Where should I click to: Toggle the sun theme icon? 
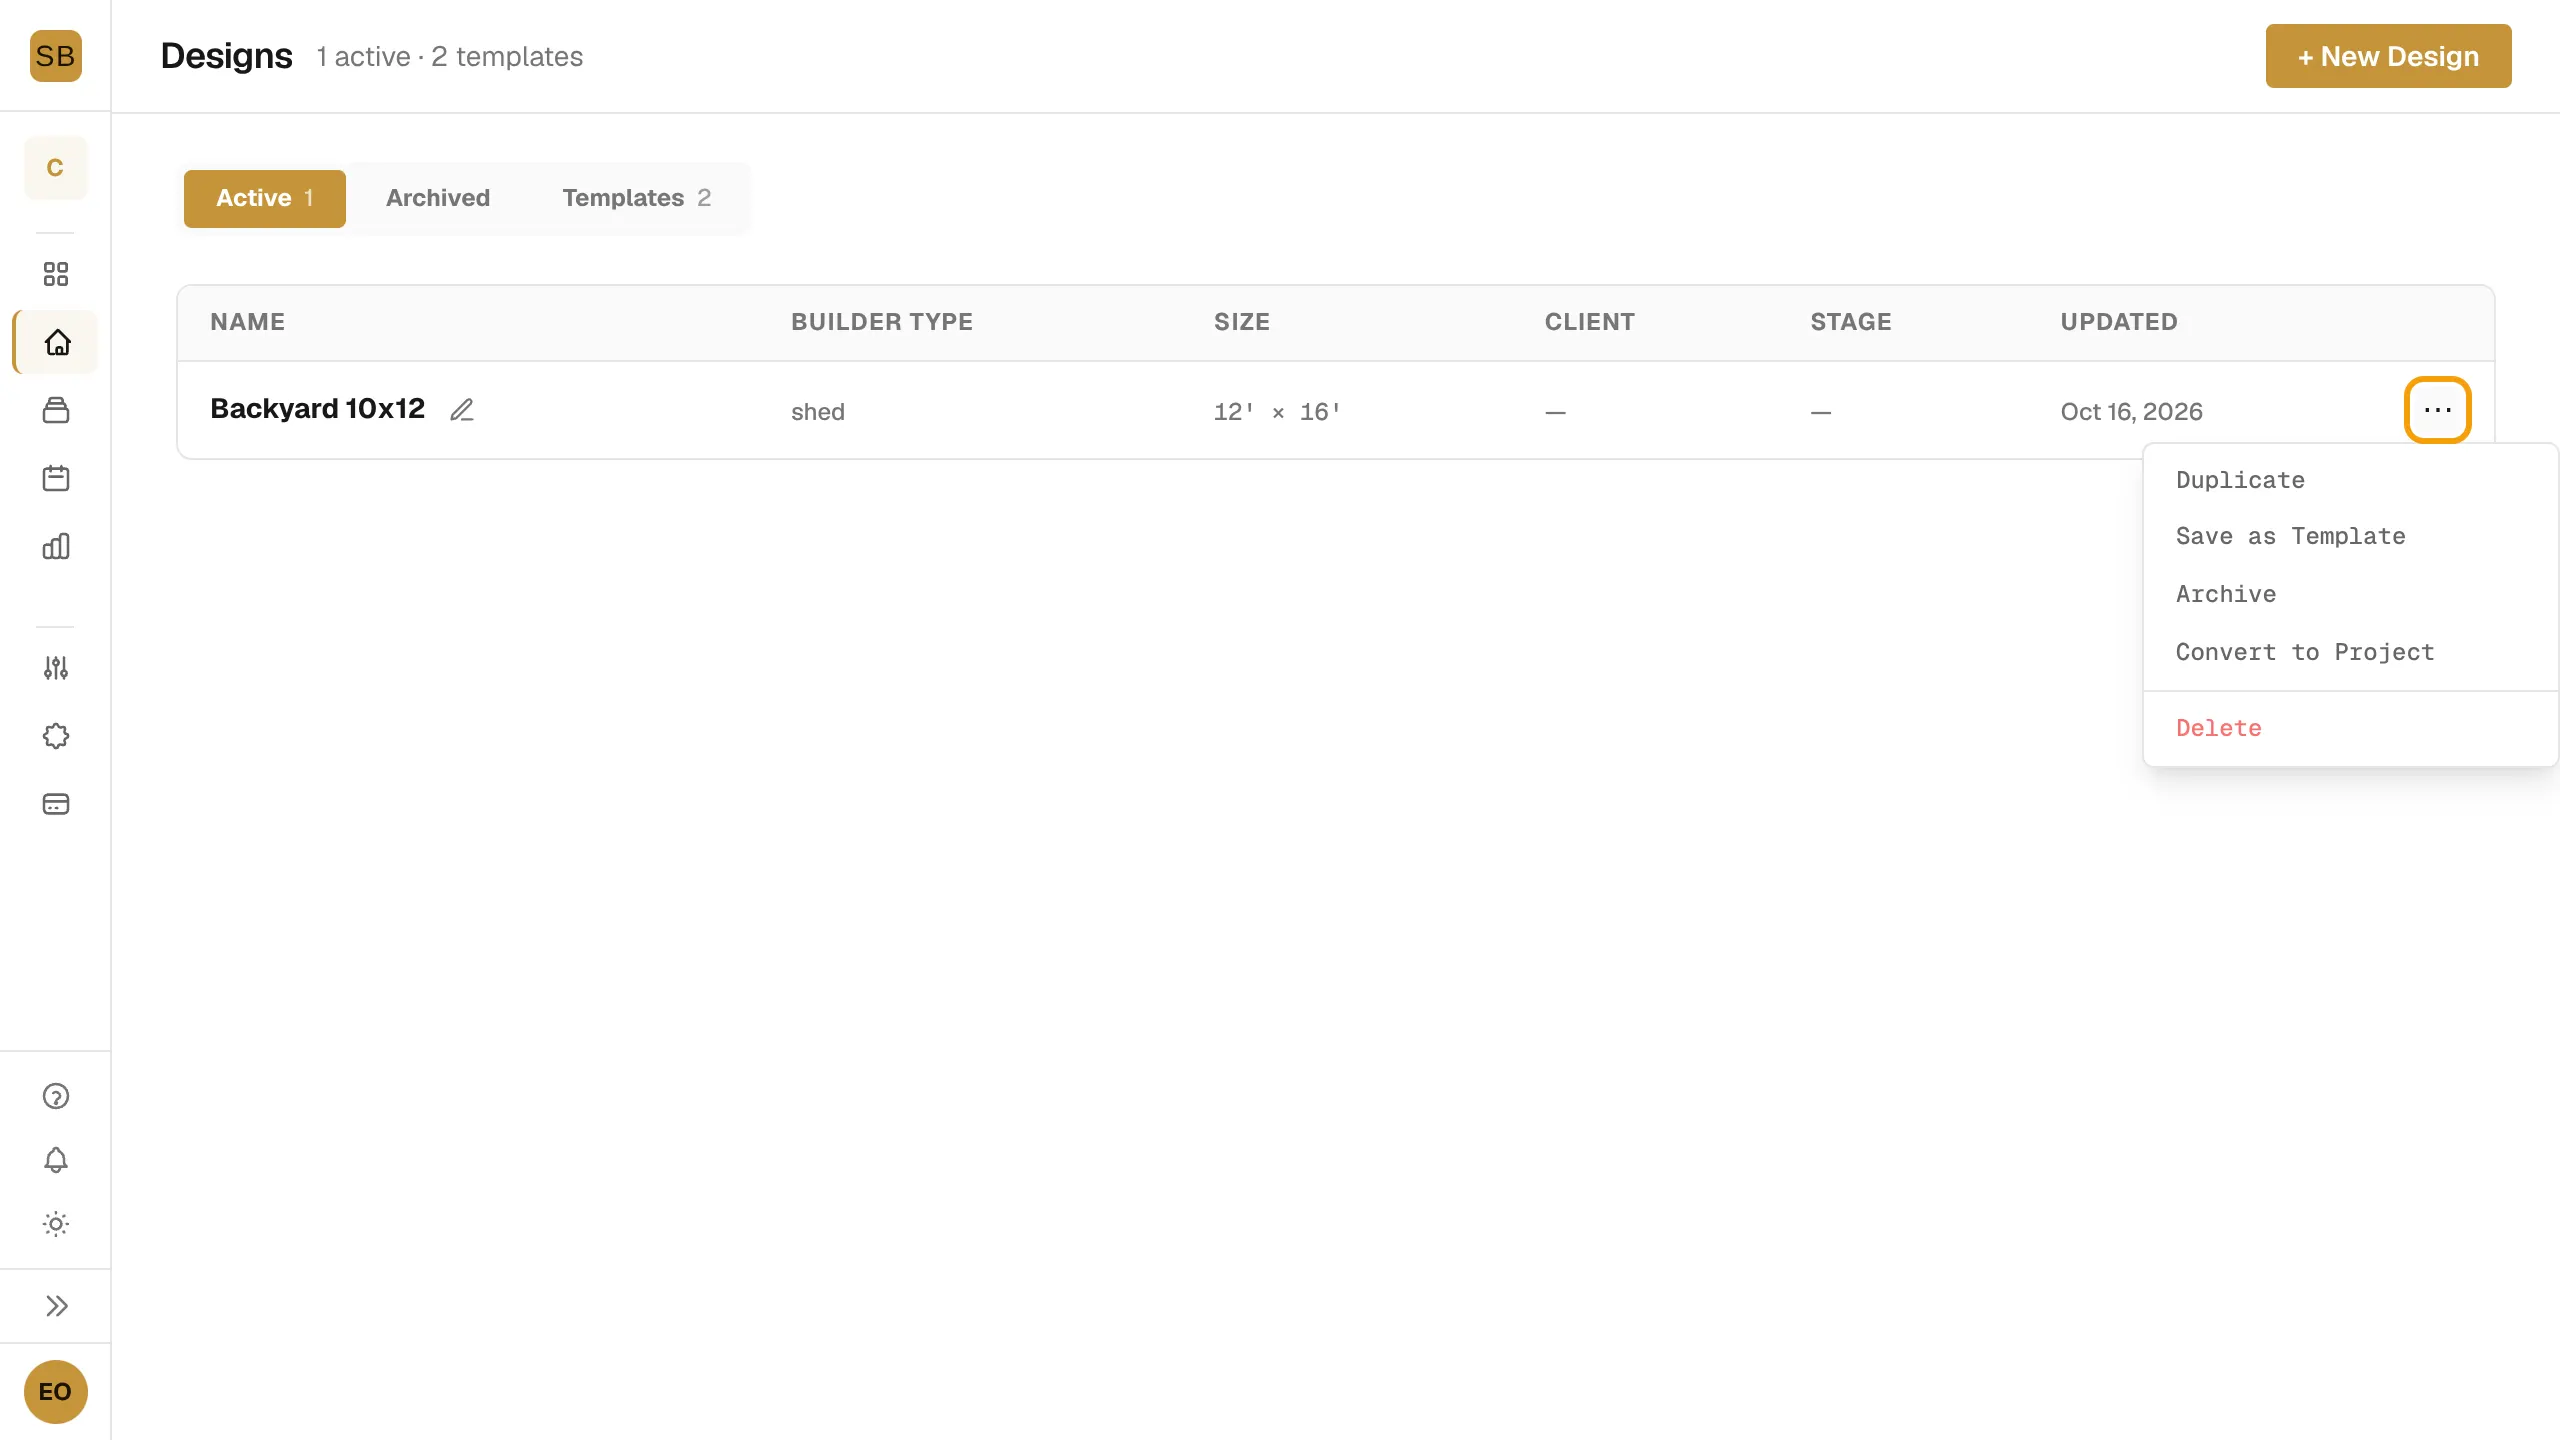[56, 1224]
